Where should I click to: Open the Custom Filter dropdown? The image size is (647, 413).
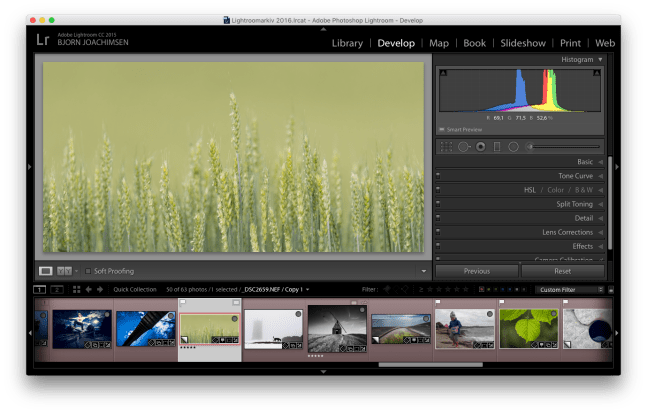[x=569, y=290]
